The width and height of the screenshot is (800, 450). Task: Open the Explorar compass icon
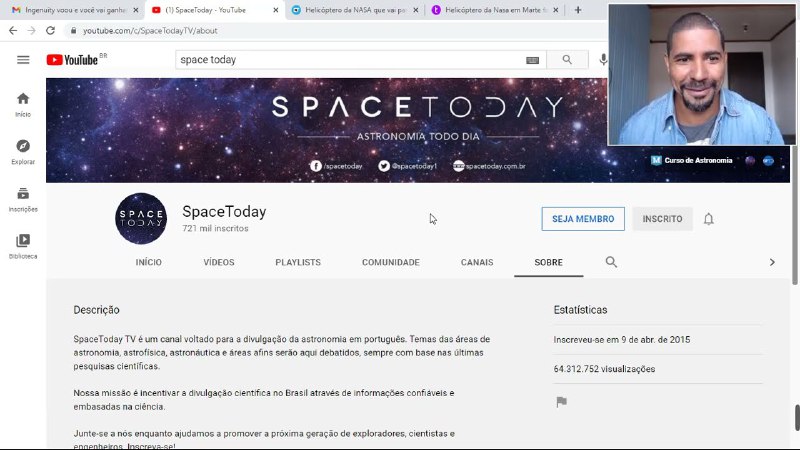(23, 152)
